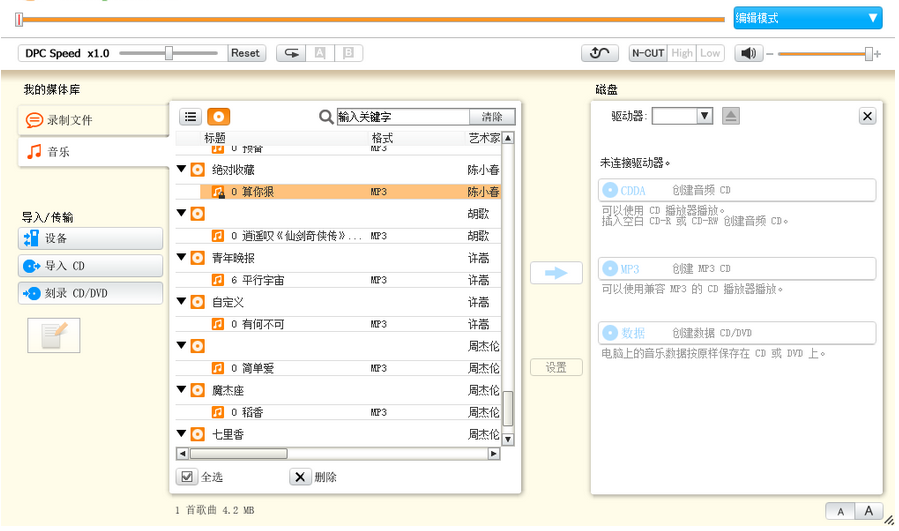
Task: Switch to list view in the media library
Action: 190,117
